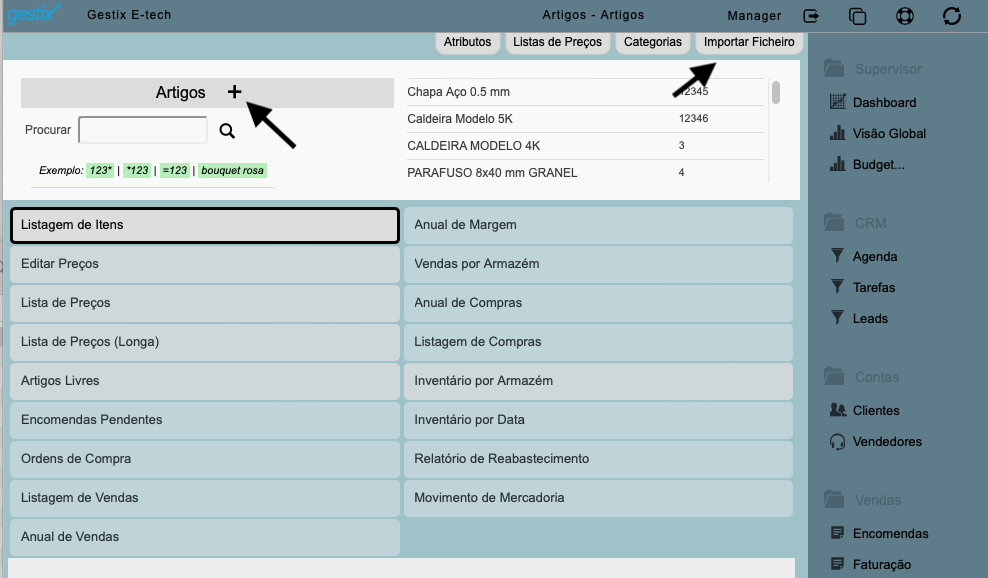This screenshot has height=578, width=988.
Task: Click the =123 search example
Action: click(x=175, y=170)
